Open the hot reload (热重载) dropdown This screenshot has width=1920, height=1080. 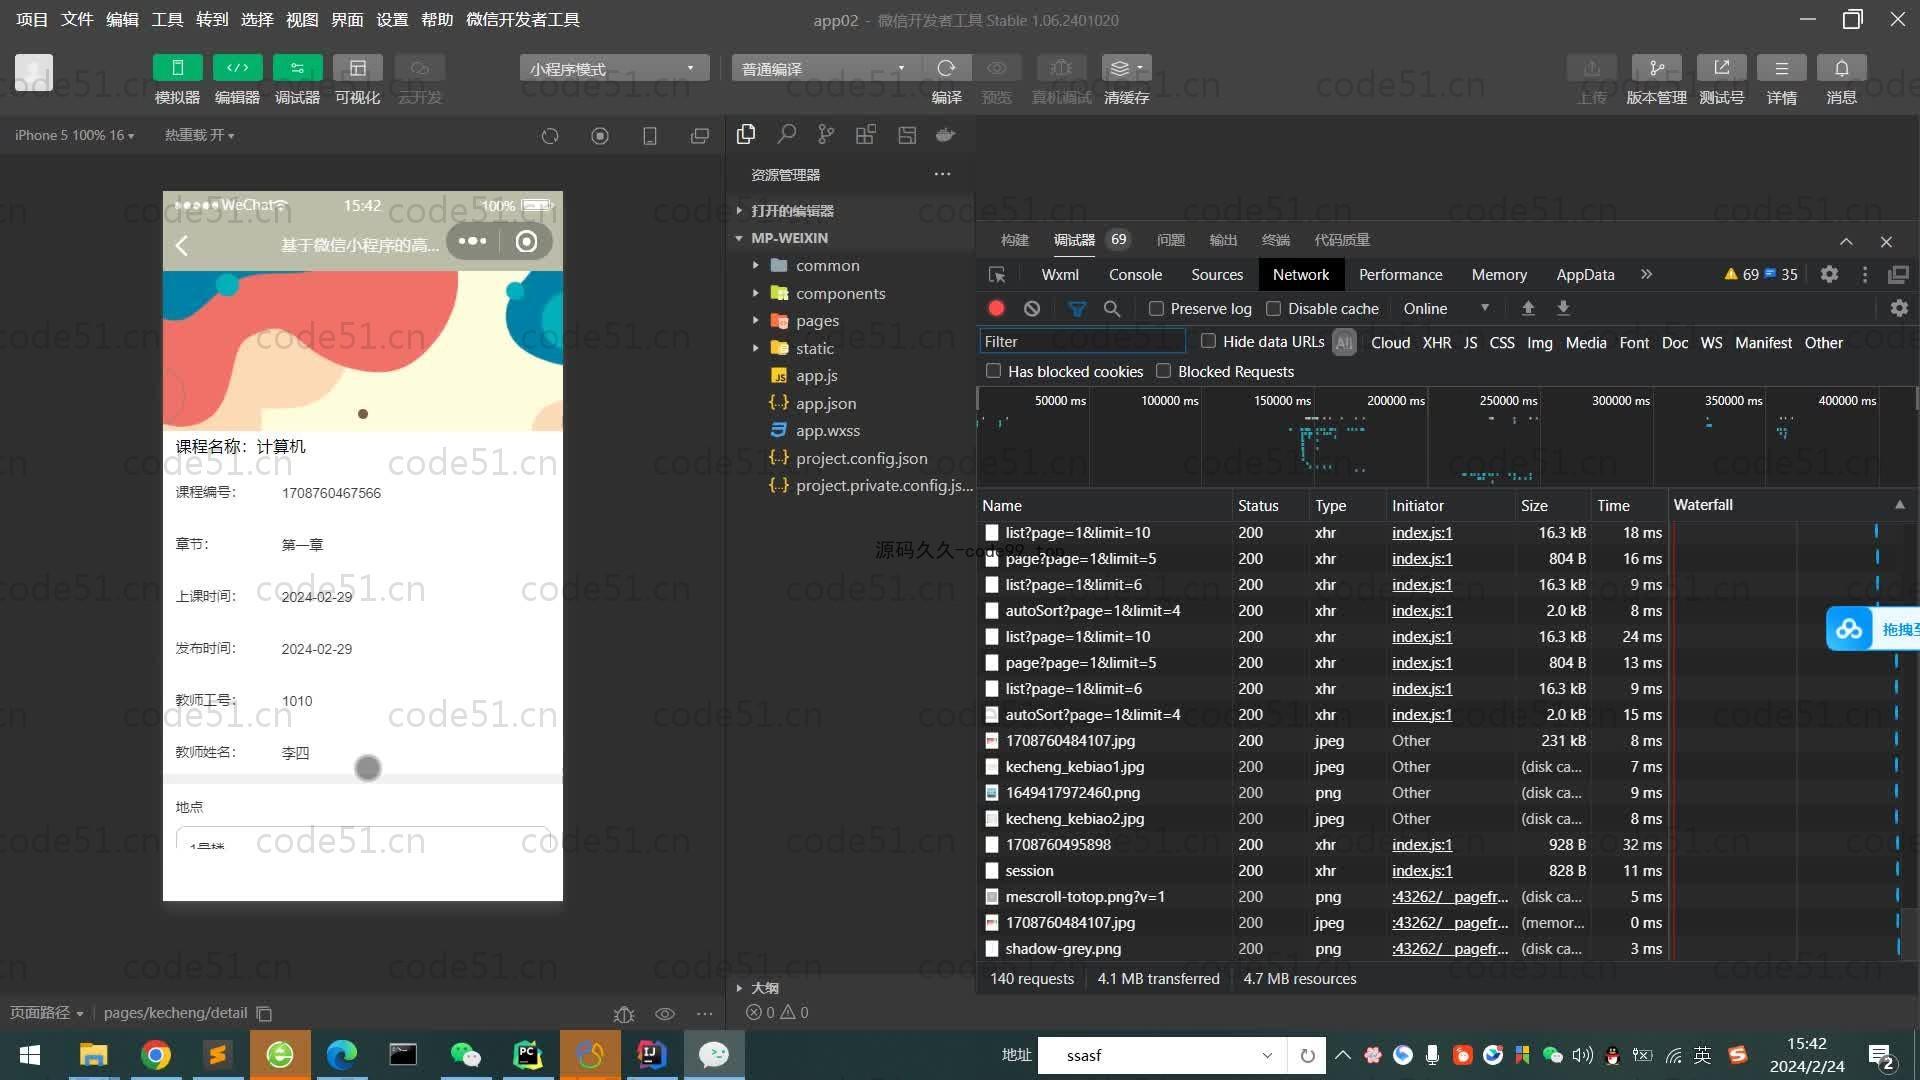[199, 135]
